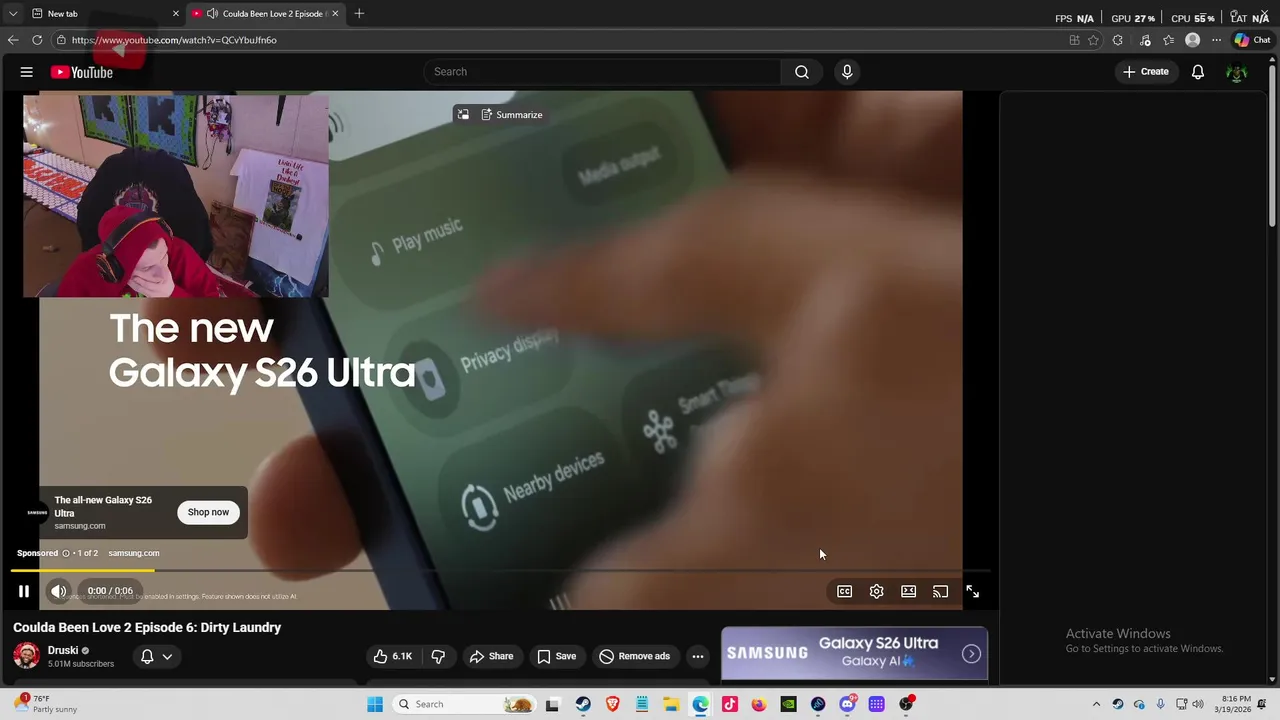This screenshot has height=720, width=1280.
Task: Cast the video to a device
Action: point(941,592)
